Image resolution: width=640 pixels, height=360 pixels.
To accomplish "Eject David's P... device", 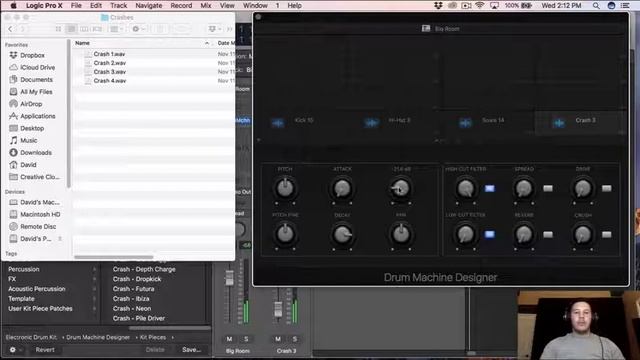I will (x=60, y=239).
